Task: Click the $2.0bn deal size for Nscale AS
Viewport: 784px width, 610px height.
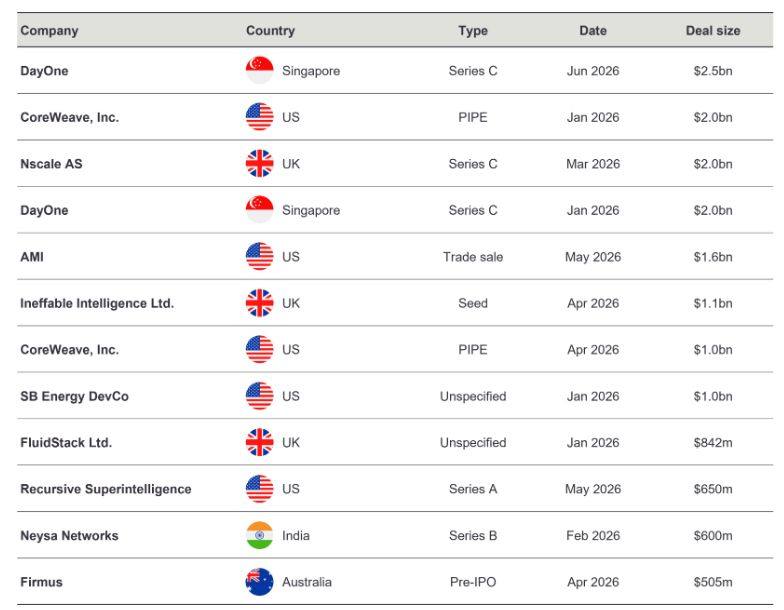Action: click(712, 164)
